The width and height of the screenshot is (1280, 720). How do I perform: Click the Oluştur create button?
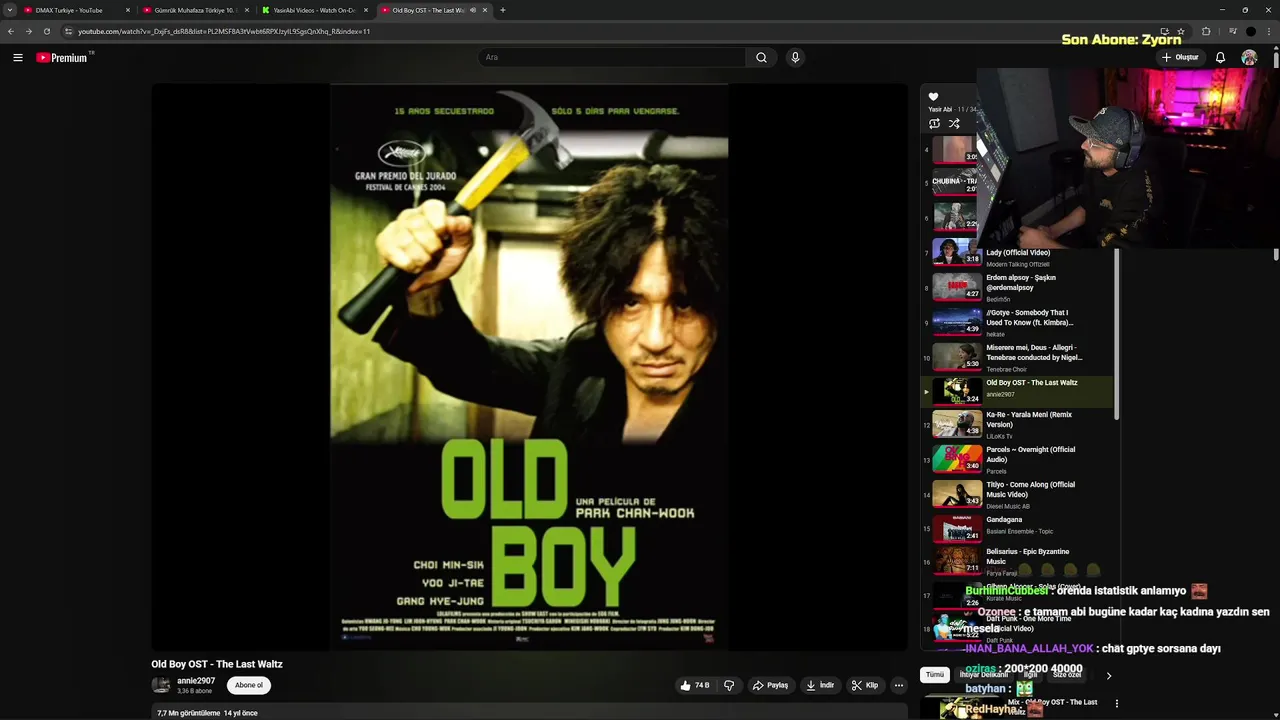(x=1180, y=58)
